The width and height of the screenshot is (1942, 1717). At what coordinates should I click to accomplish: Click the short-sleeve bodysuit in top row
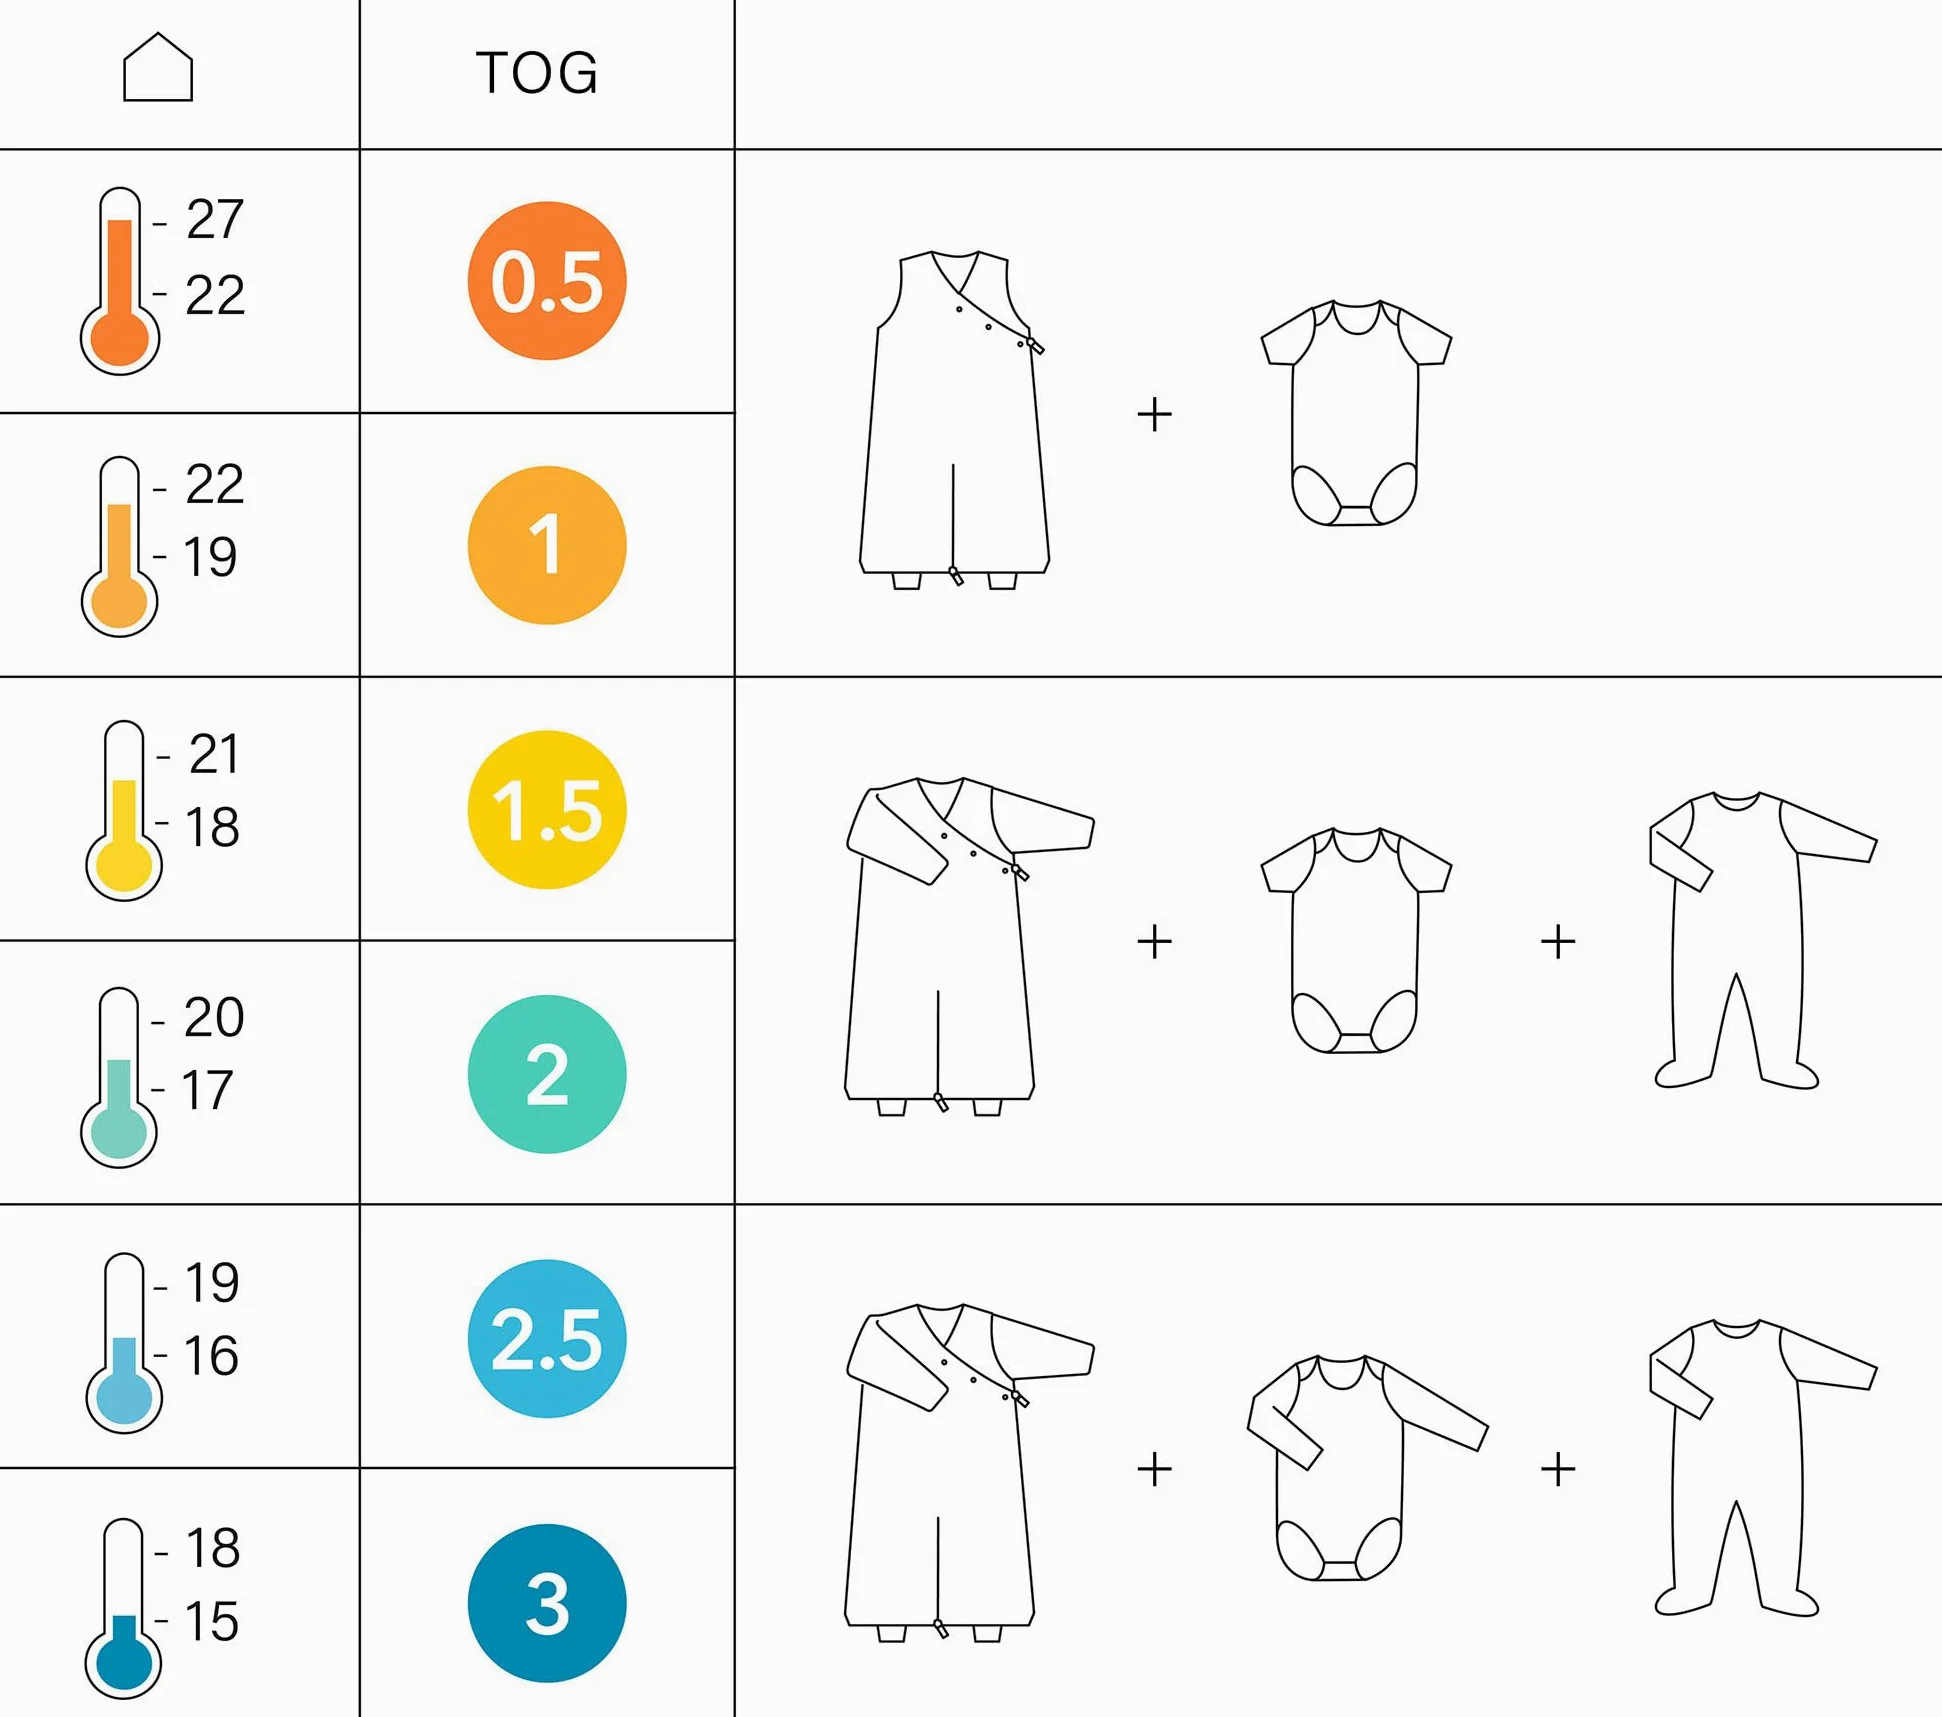point(1356,413)
